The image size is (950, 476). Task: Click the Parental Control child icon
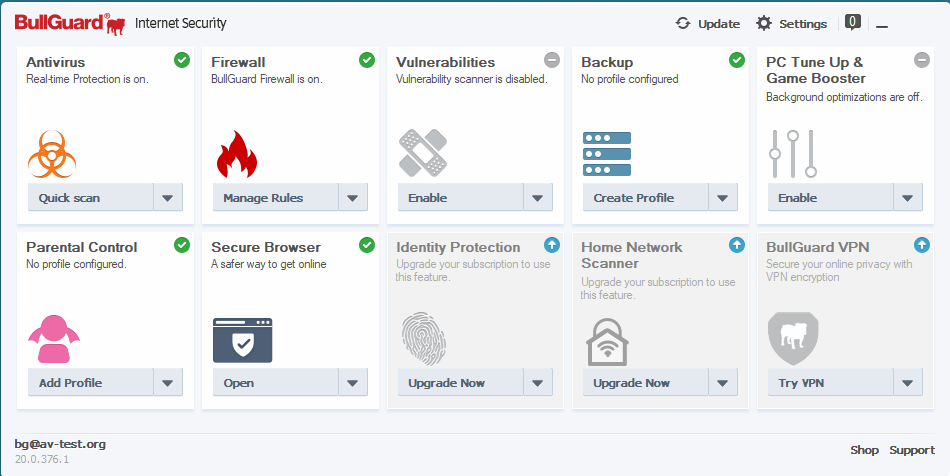point(53,338)
